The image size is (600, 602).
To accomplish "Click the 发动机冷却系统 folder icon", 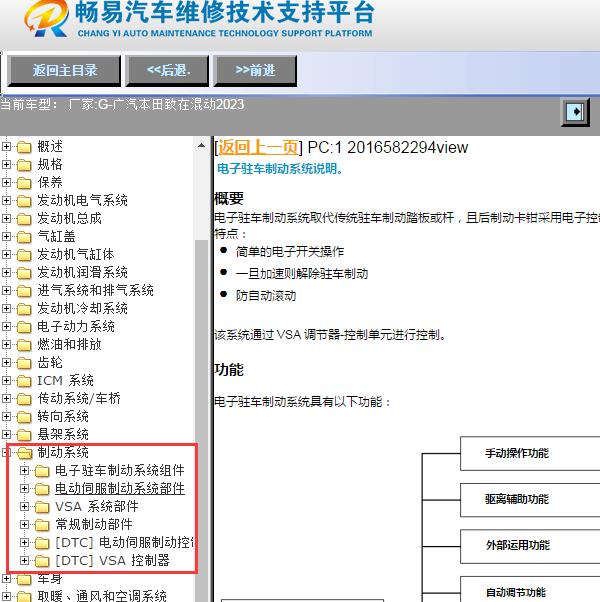I will 24,309.
